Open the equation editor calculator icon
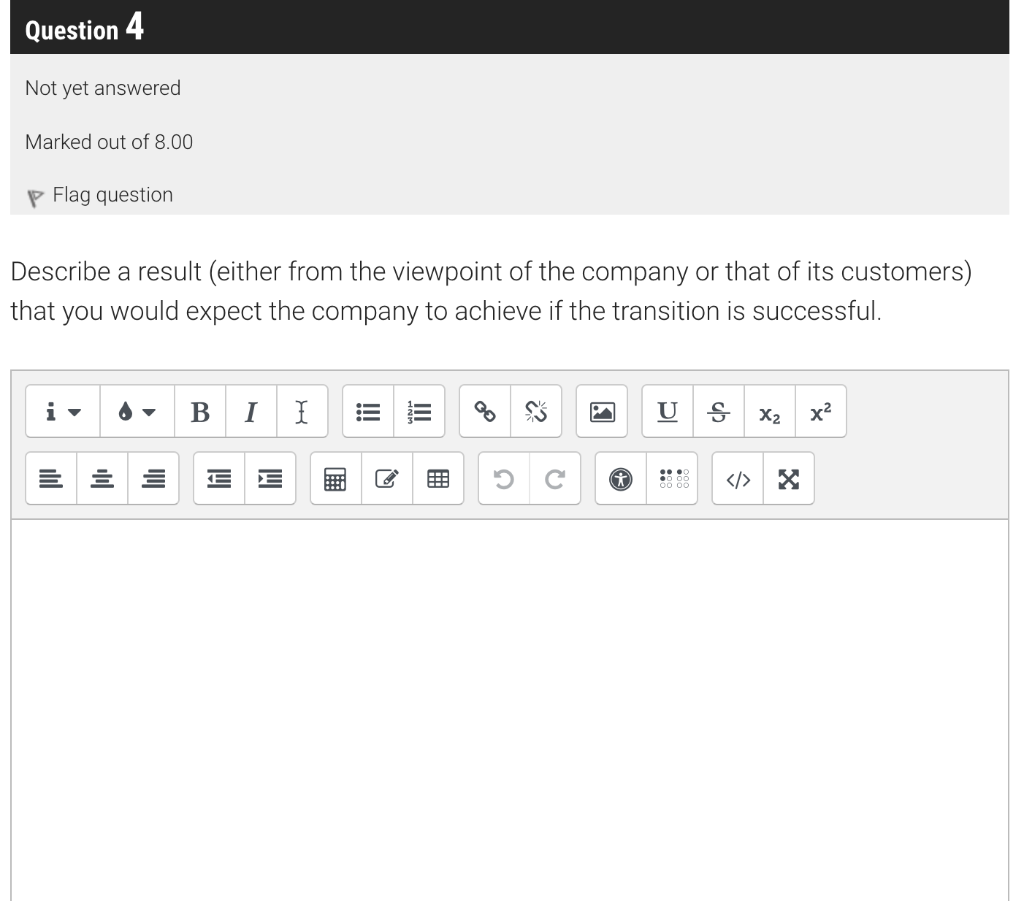The width and height of the screenshot is (1024, 901). 336,479
